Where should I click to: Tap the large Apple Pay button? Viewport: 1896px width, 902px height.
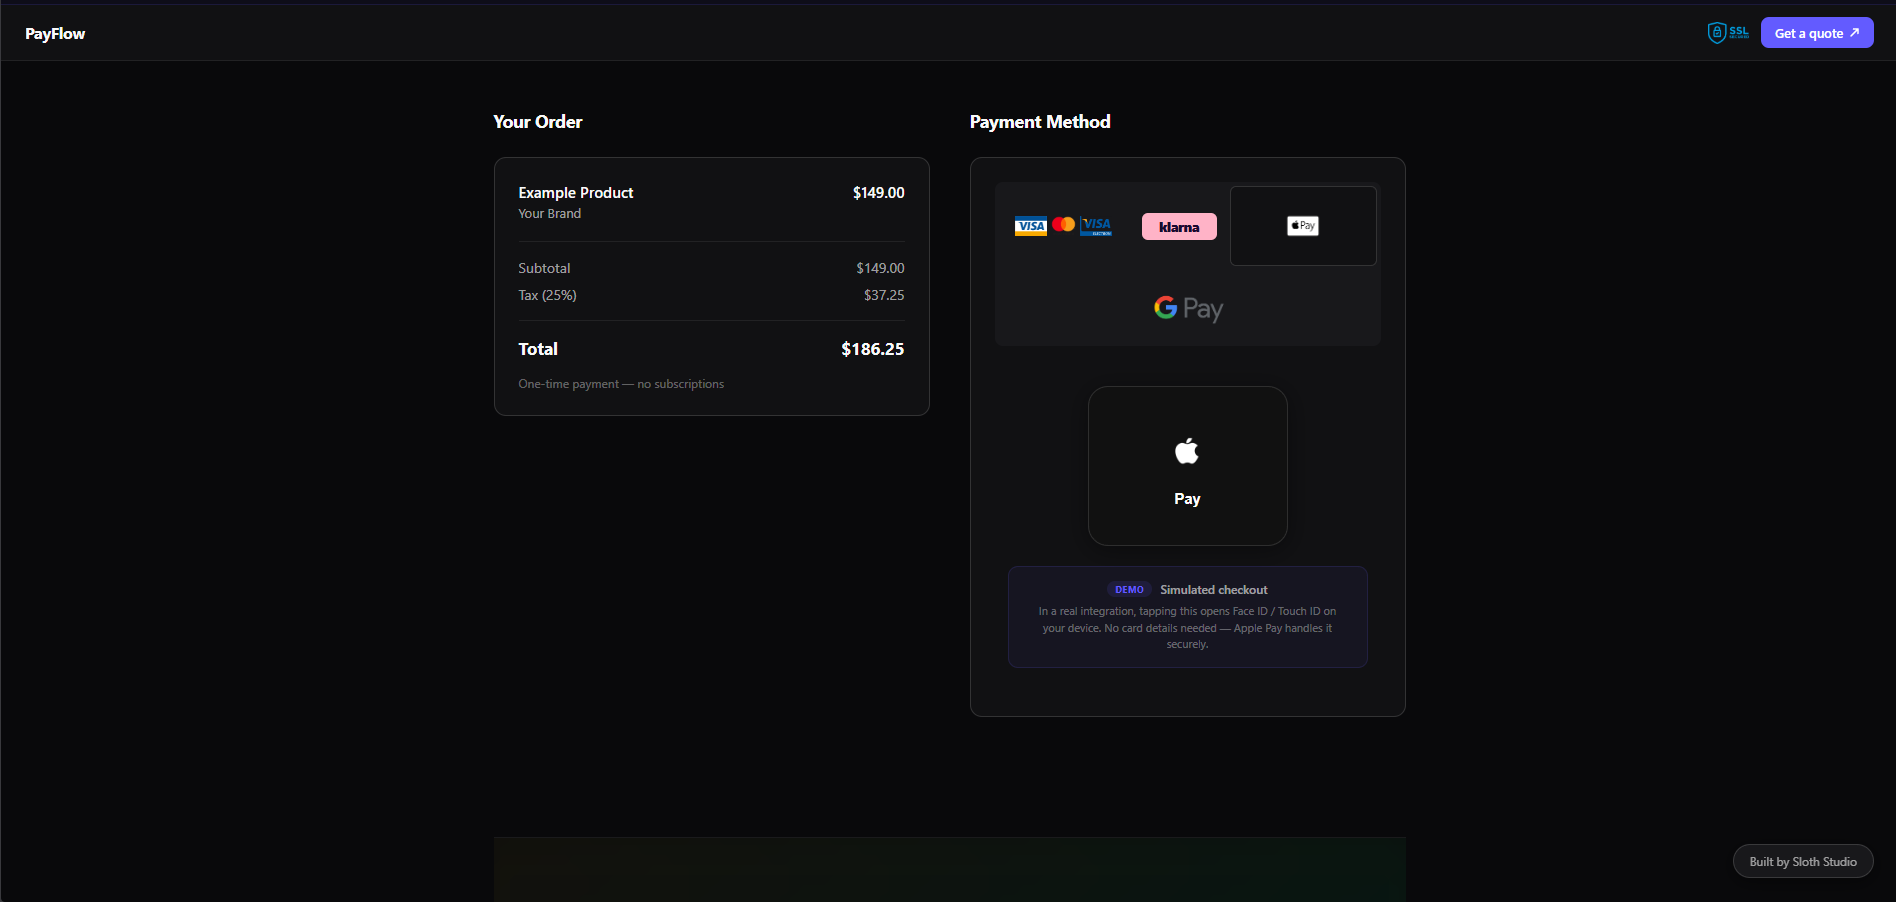point(1187,466)
